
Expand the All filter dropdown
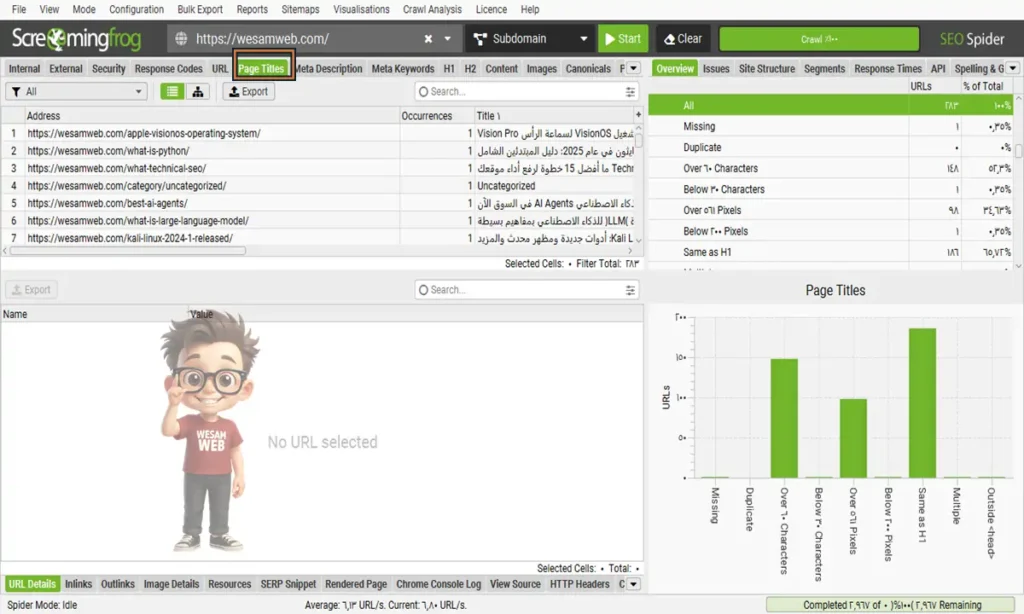tap(77, 92)
